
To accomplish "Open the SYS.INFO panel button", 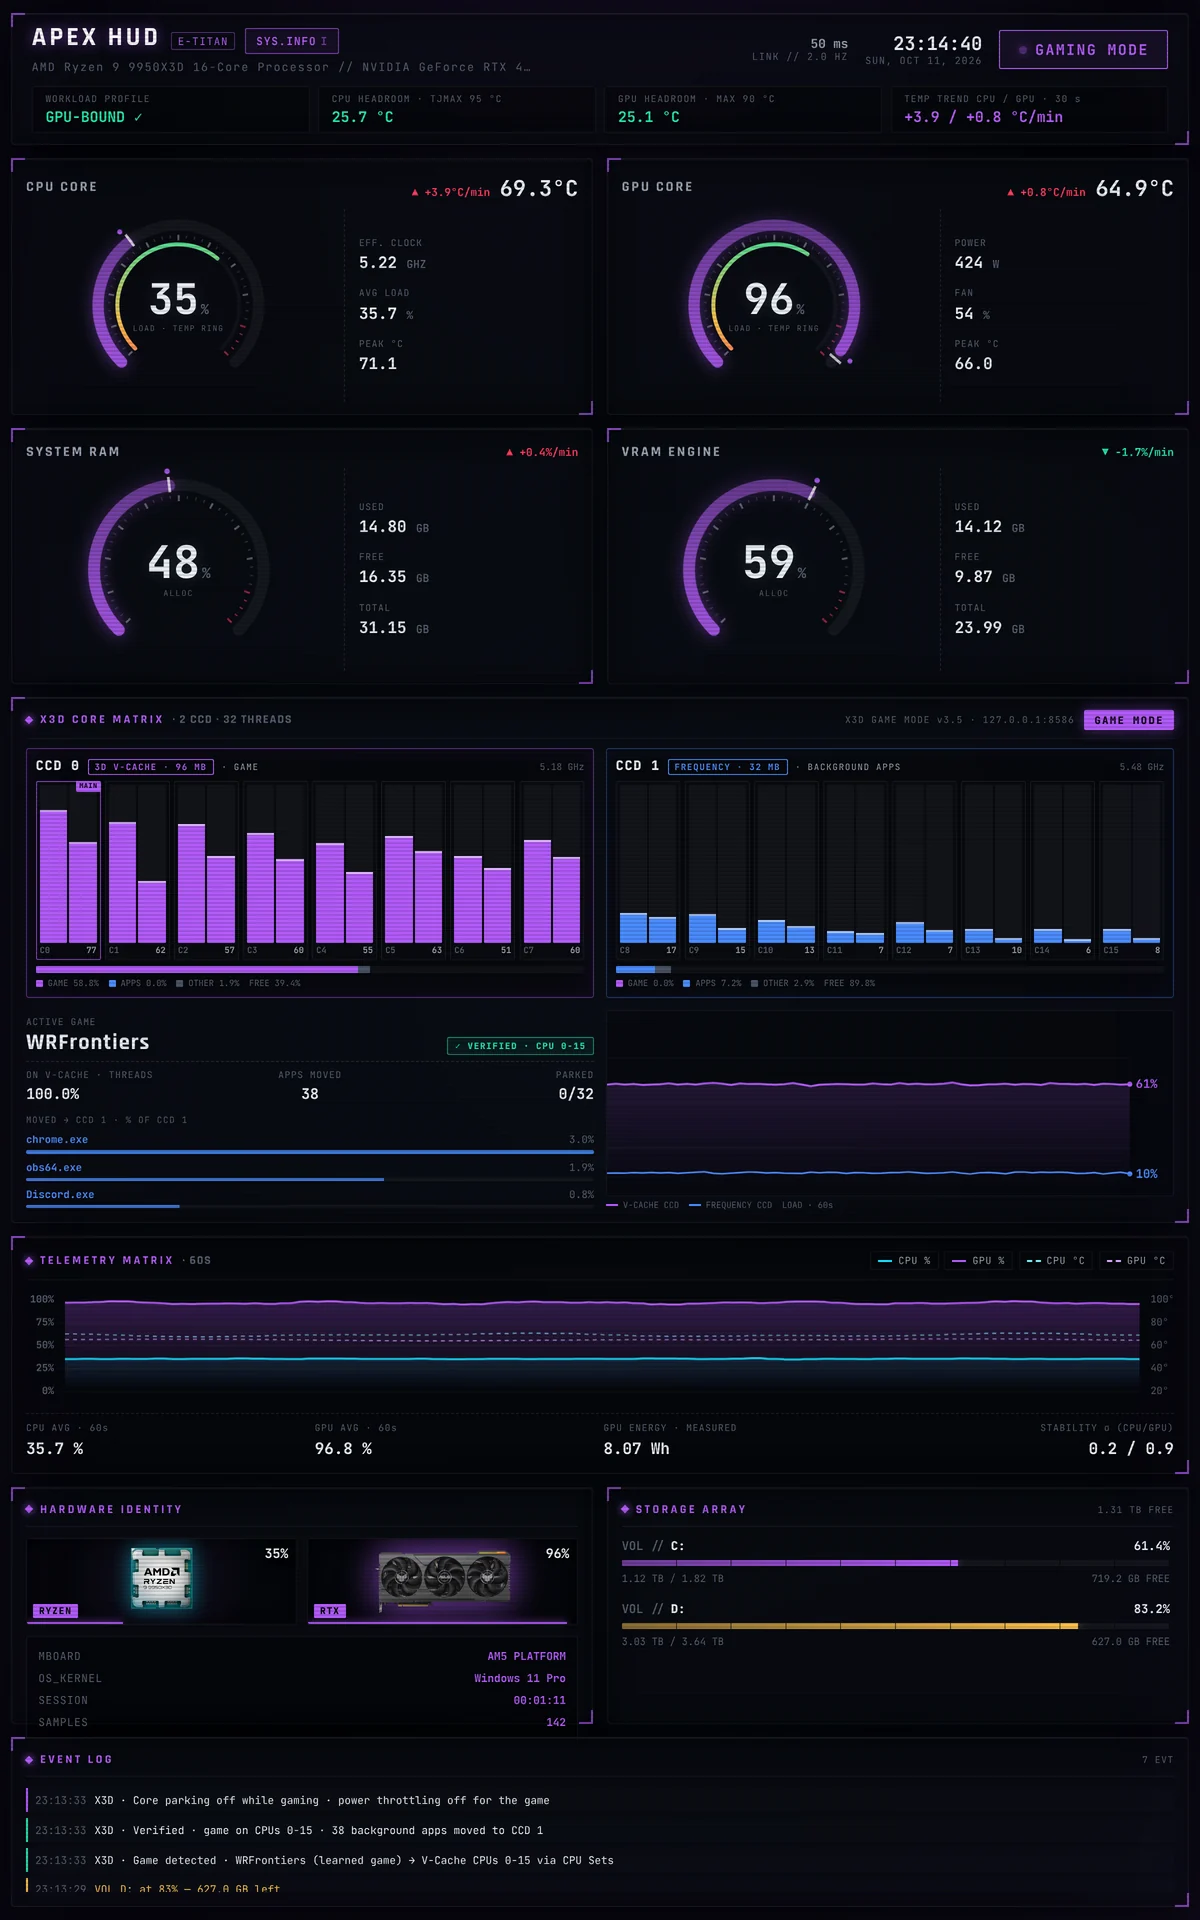I will pos(292,41).
